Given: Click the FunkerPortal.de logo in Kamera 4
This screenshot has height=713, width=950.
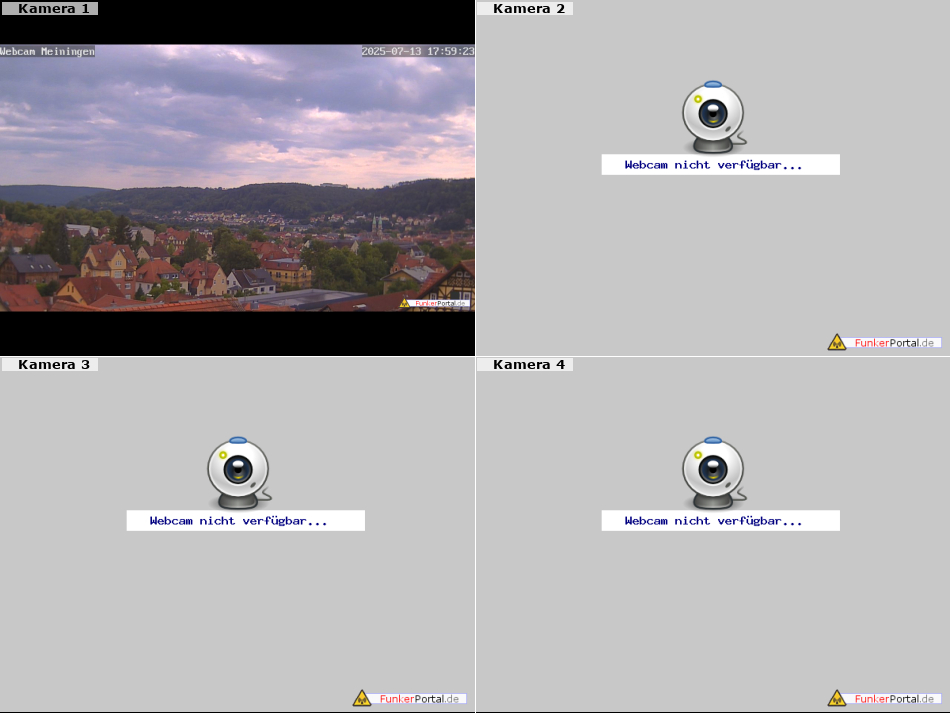Looking at the screenshot, I should pyautogui.click(x=885, y=698).
